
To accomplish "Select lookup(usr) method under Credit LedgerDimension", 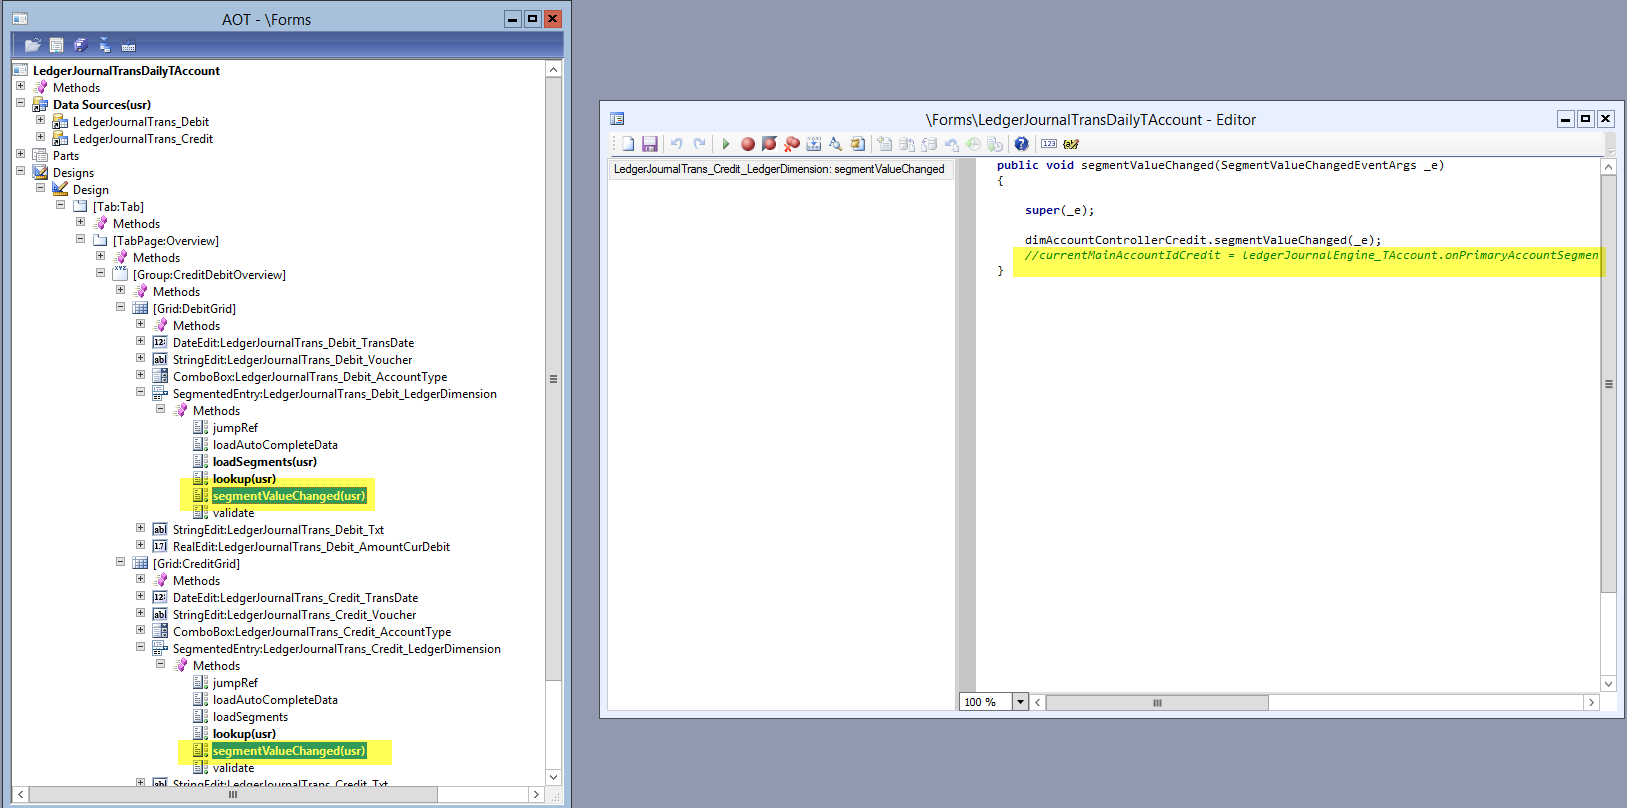I will pyautogui.click(x=244, y=734).
